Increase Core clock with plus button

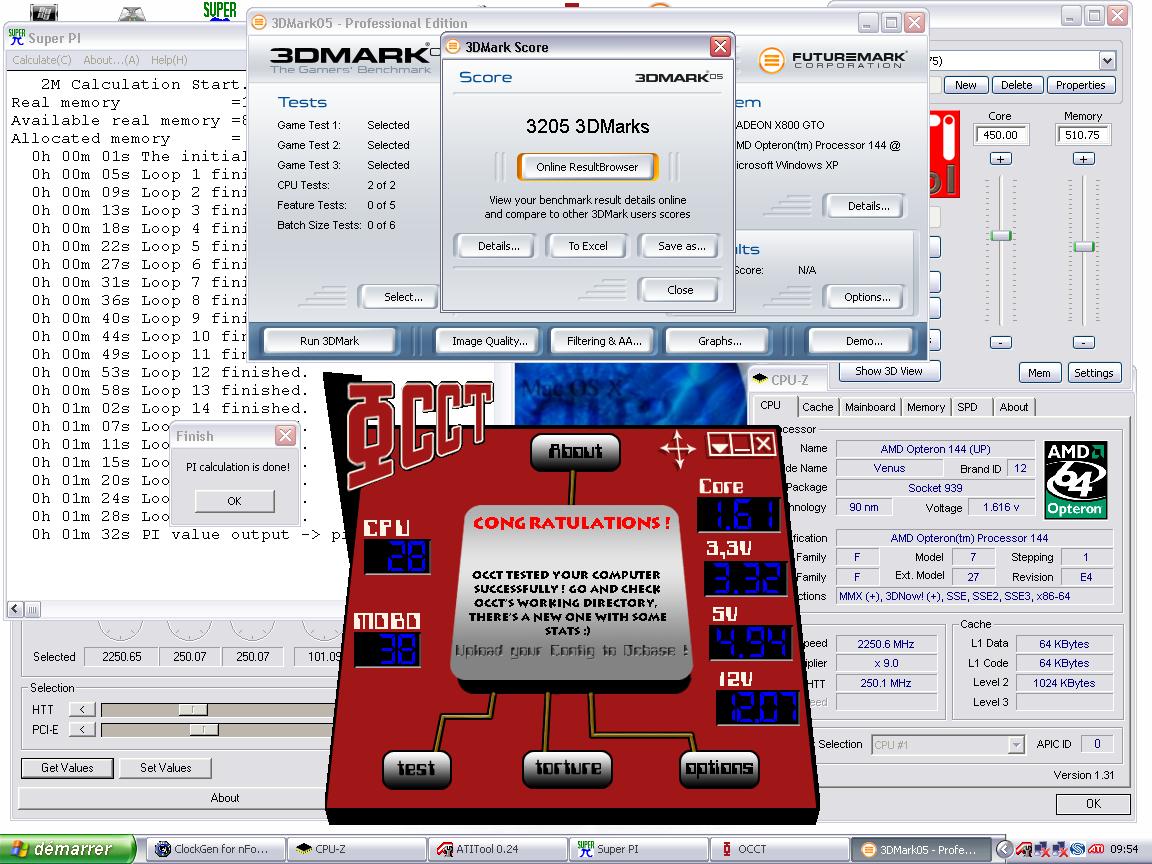pyautogui.click(x=1001, y=159)
